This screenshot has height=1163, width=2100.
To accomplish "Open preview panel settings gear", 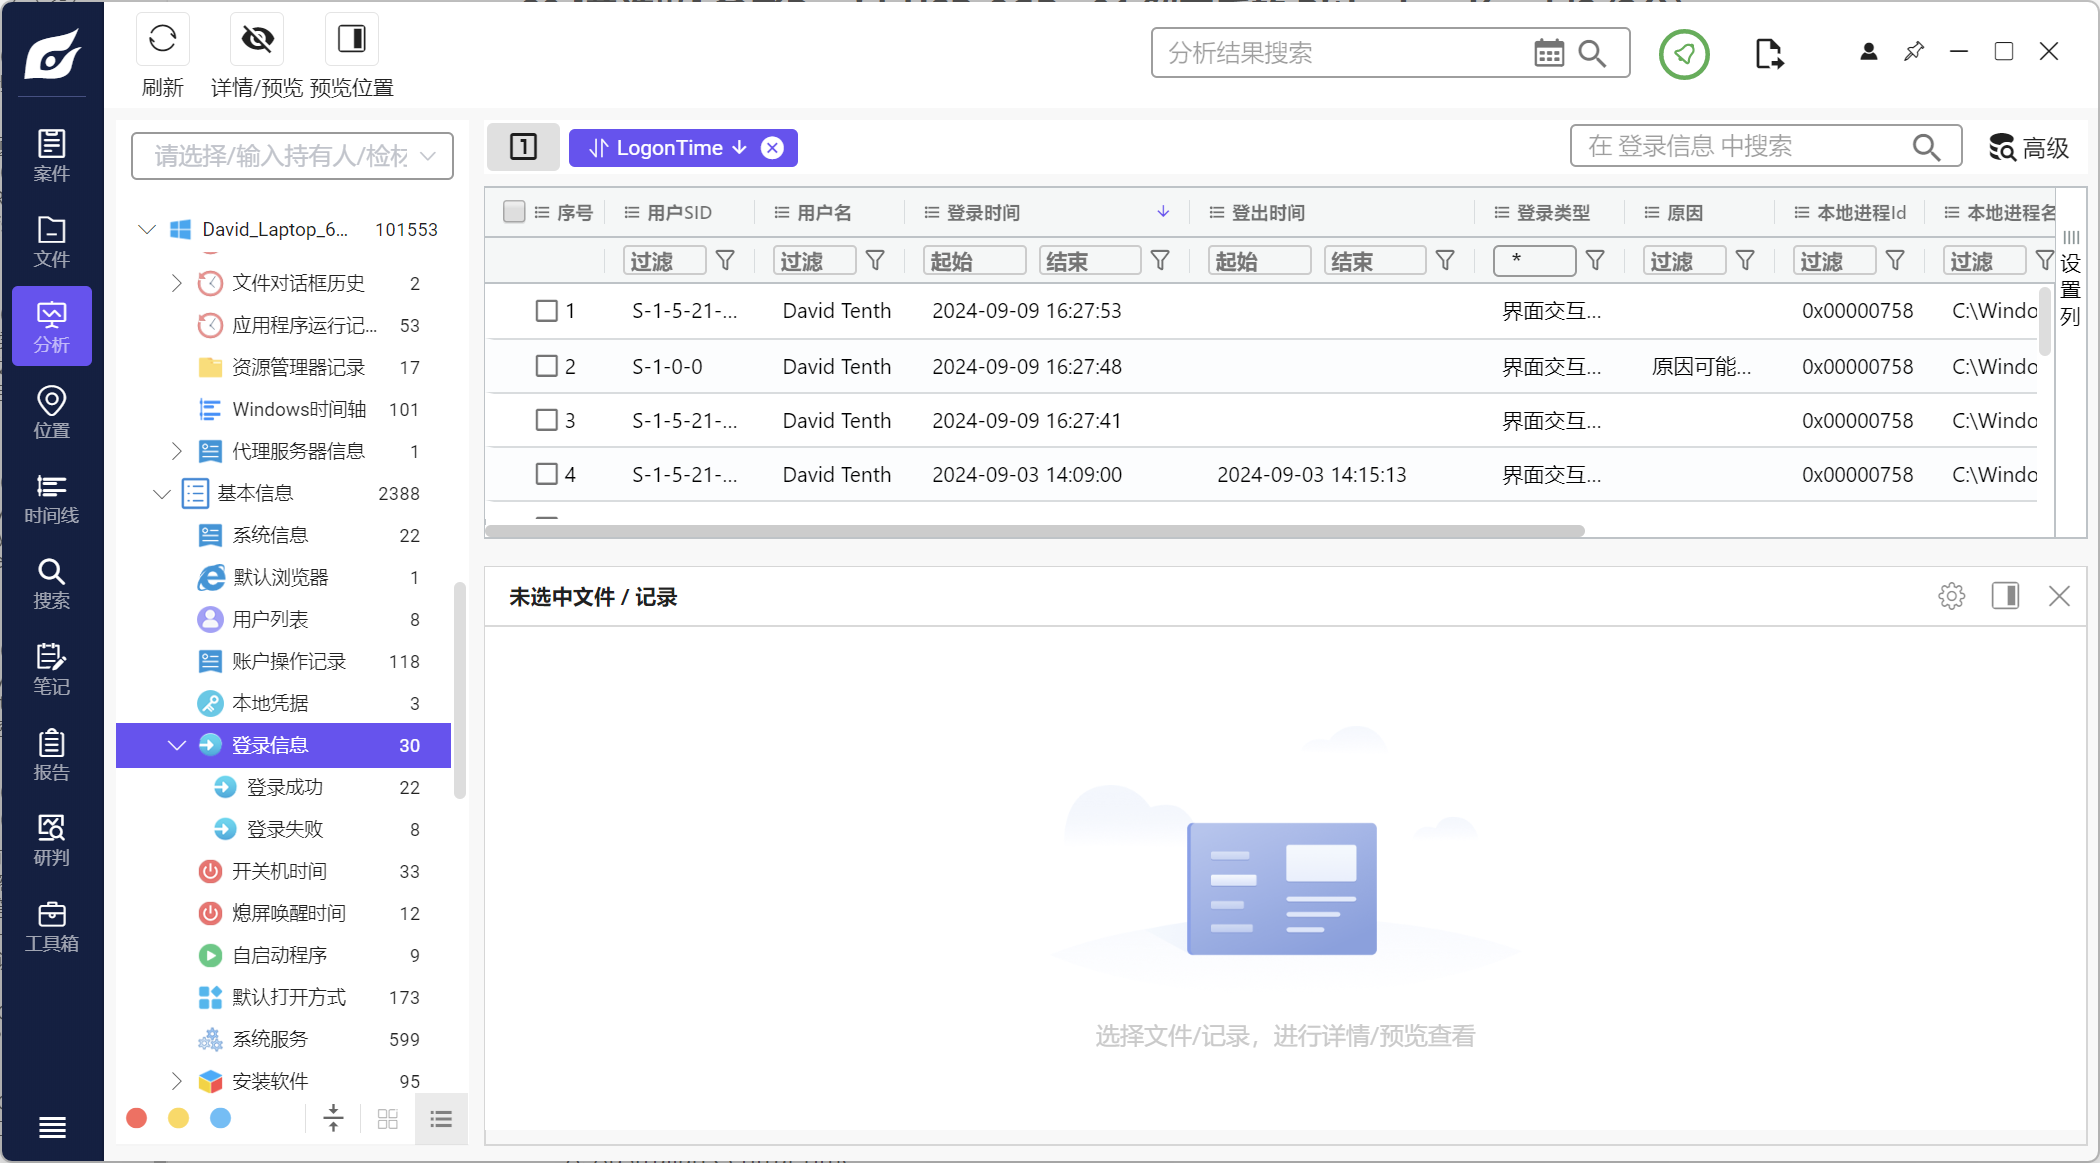I will (1951, 597).
